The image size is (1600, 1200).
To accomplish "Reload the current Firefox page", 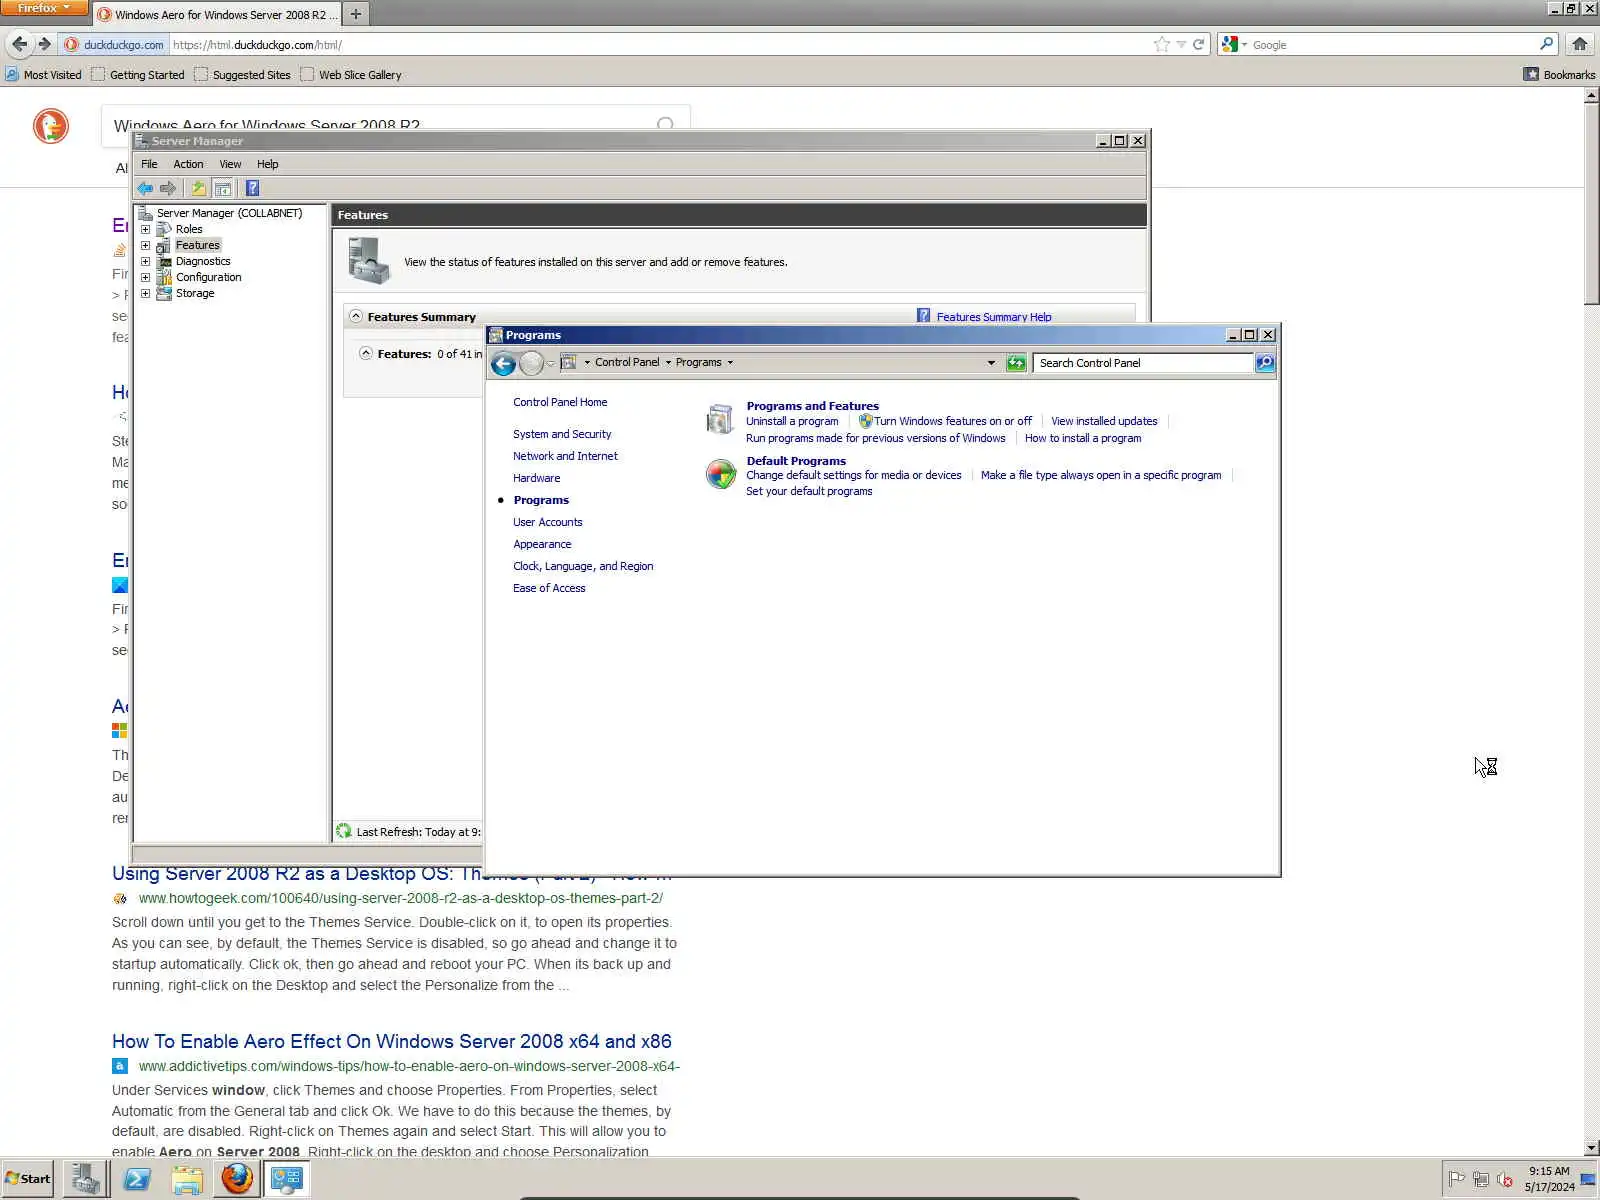I will pyautogui.click(x=1198, y=44).
